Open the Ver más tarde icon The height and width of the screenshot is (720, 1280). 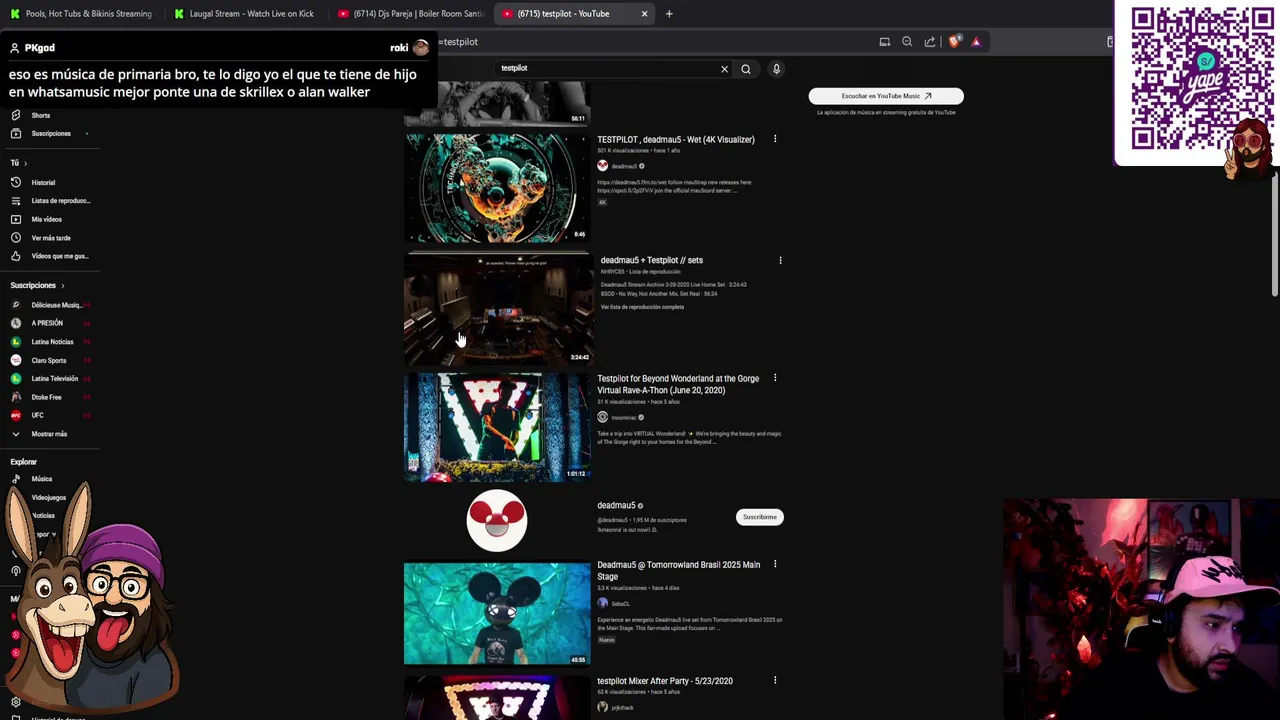pos(15,238)
